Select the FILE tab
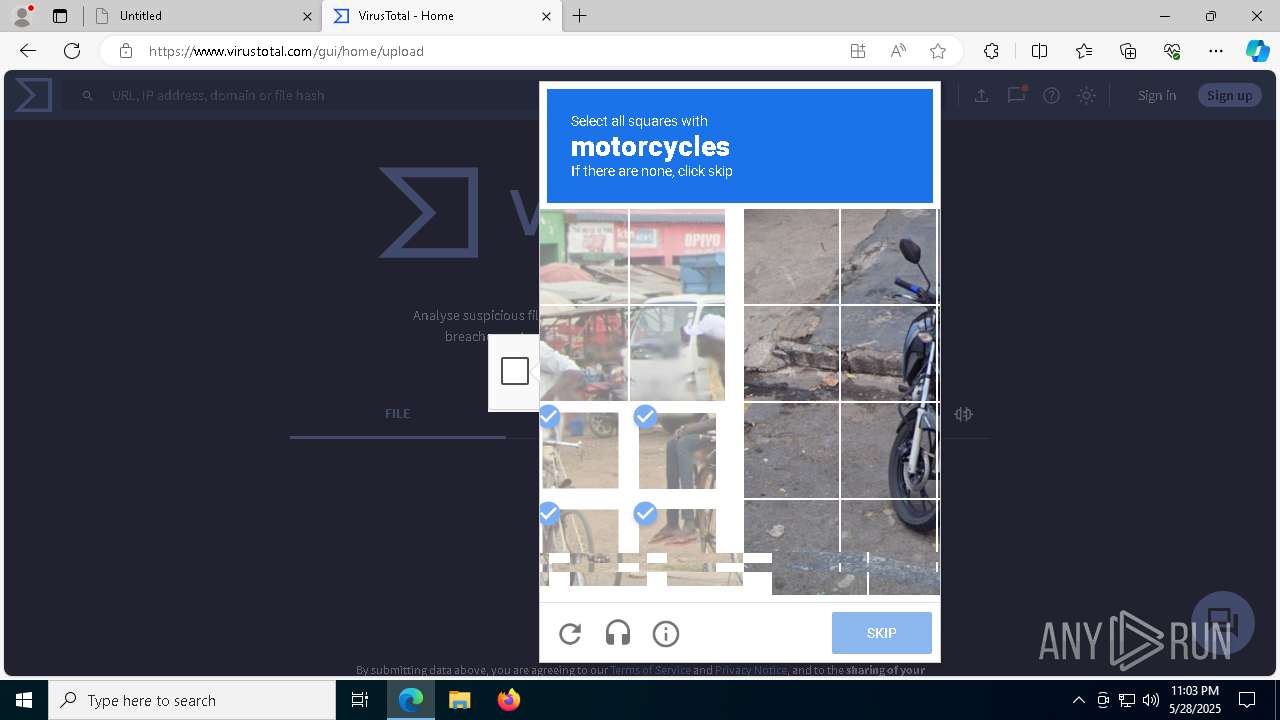This screenshot has height=720, width=1280. coord(398,413)
